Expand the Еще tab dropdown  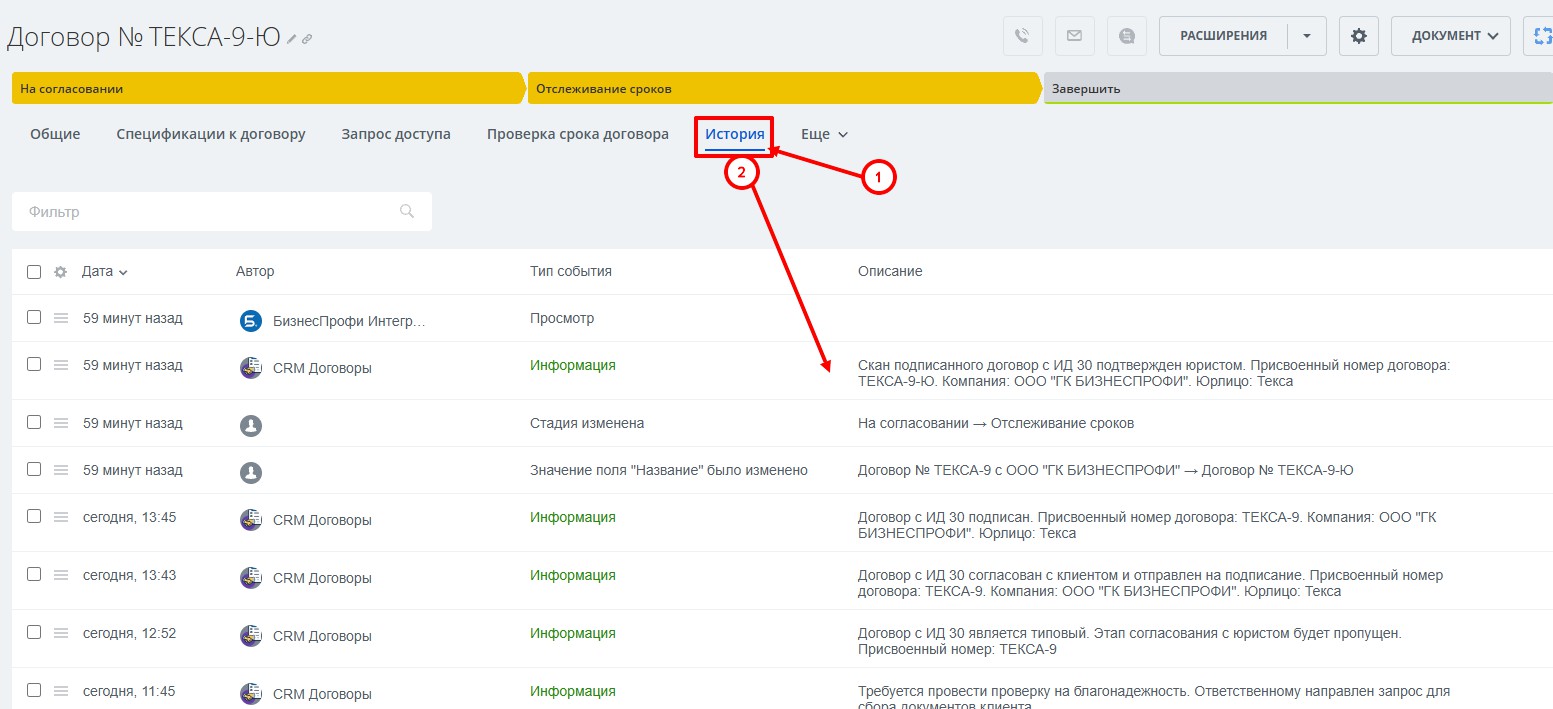(x=824, y=134)
